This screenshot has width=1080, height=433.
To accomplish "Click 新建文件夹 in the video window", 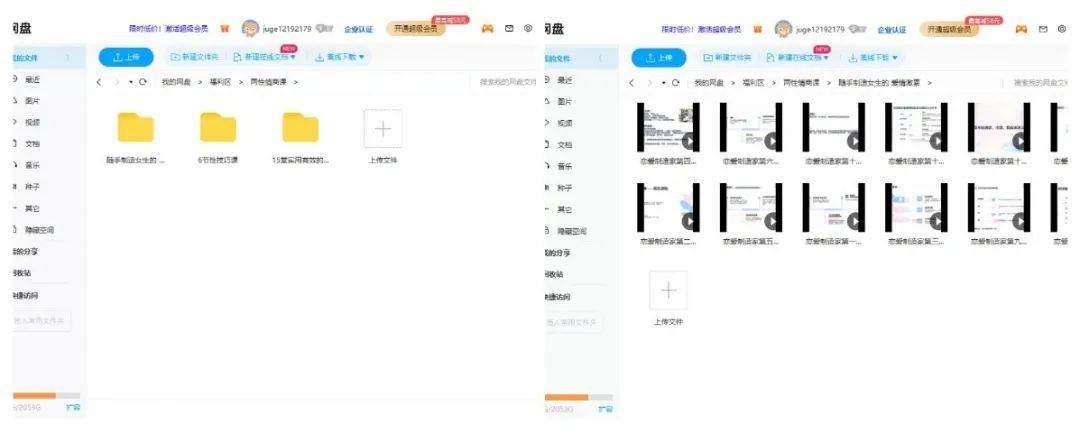I will coord(728,58).
